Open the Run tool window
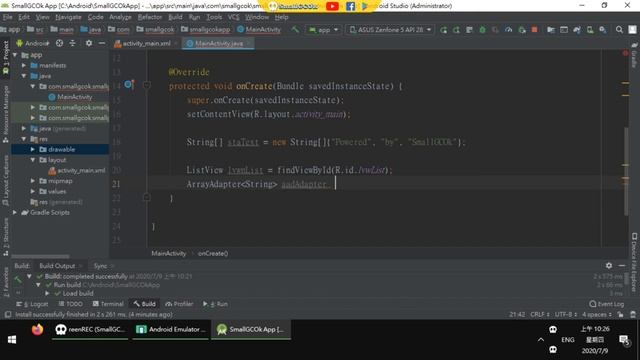Screen dimensions: 640x360 click(x=216, y=304)
